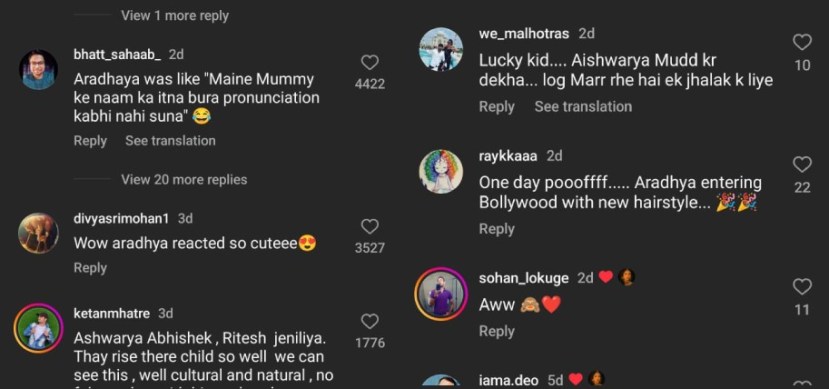
Task: Like divyasrimohan1's comment with heart icon
Action: pyautogui.click(x=370, y=227)
